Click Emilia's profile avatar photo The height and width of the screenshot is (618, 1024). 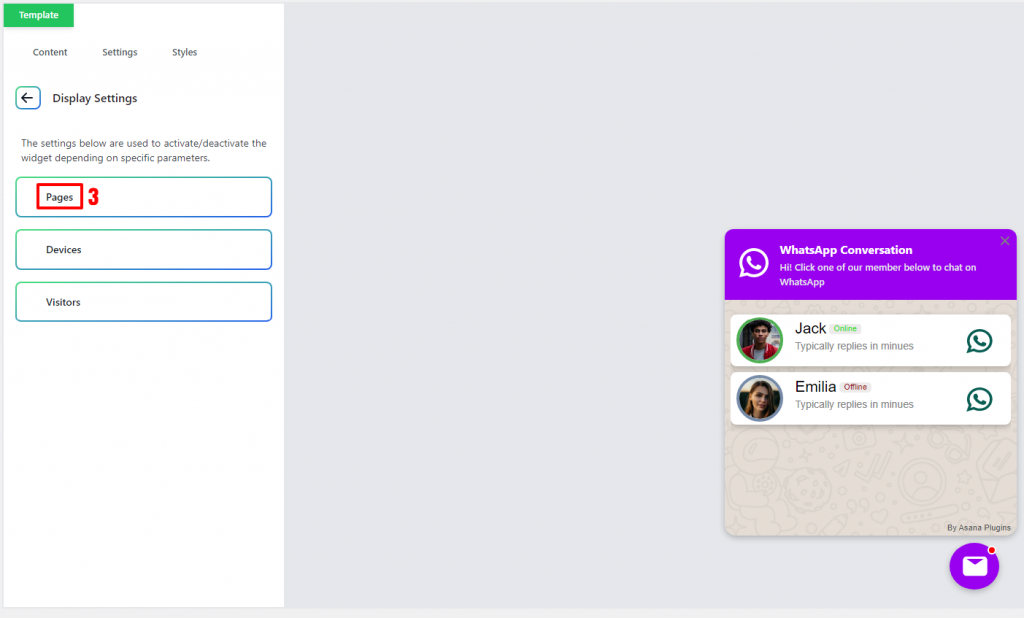point(759,398)
